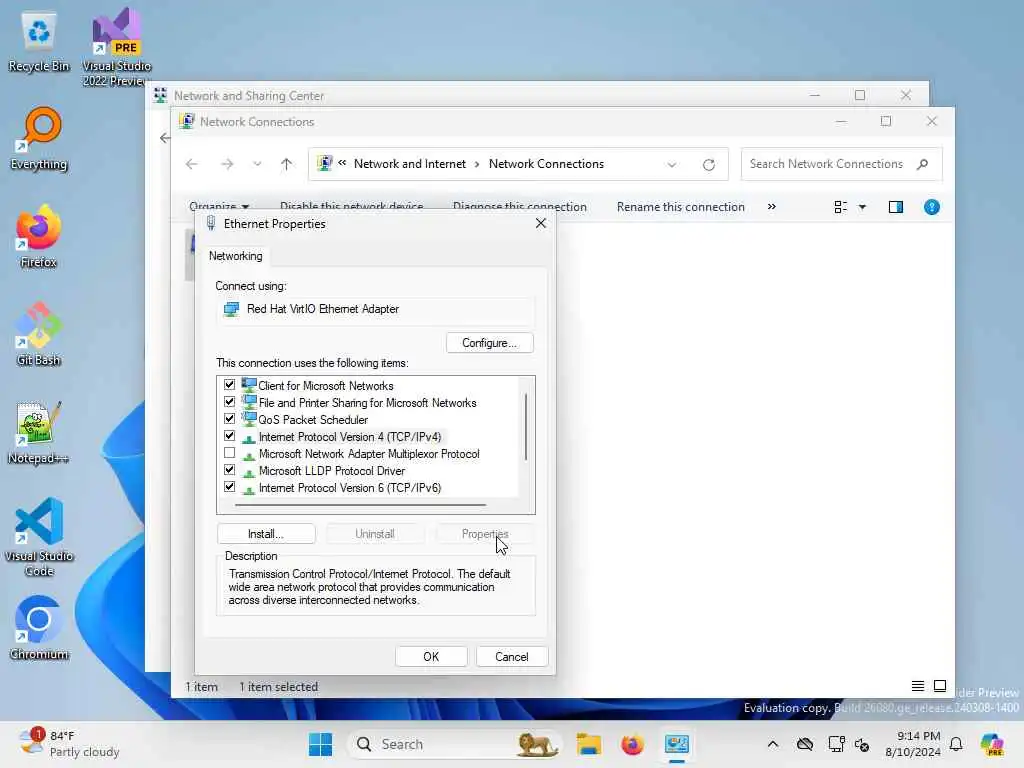Viewport: 1024px width, 768px height.
Task: Show more toolbar commands chevron
Action: (772, 206)
